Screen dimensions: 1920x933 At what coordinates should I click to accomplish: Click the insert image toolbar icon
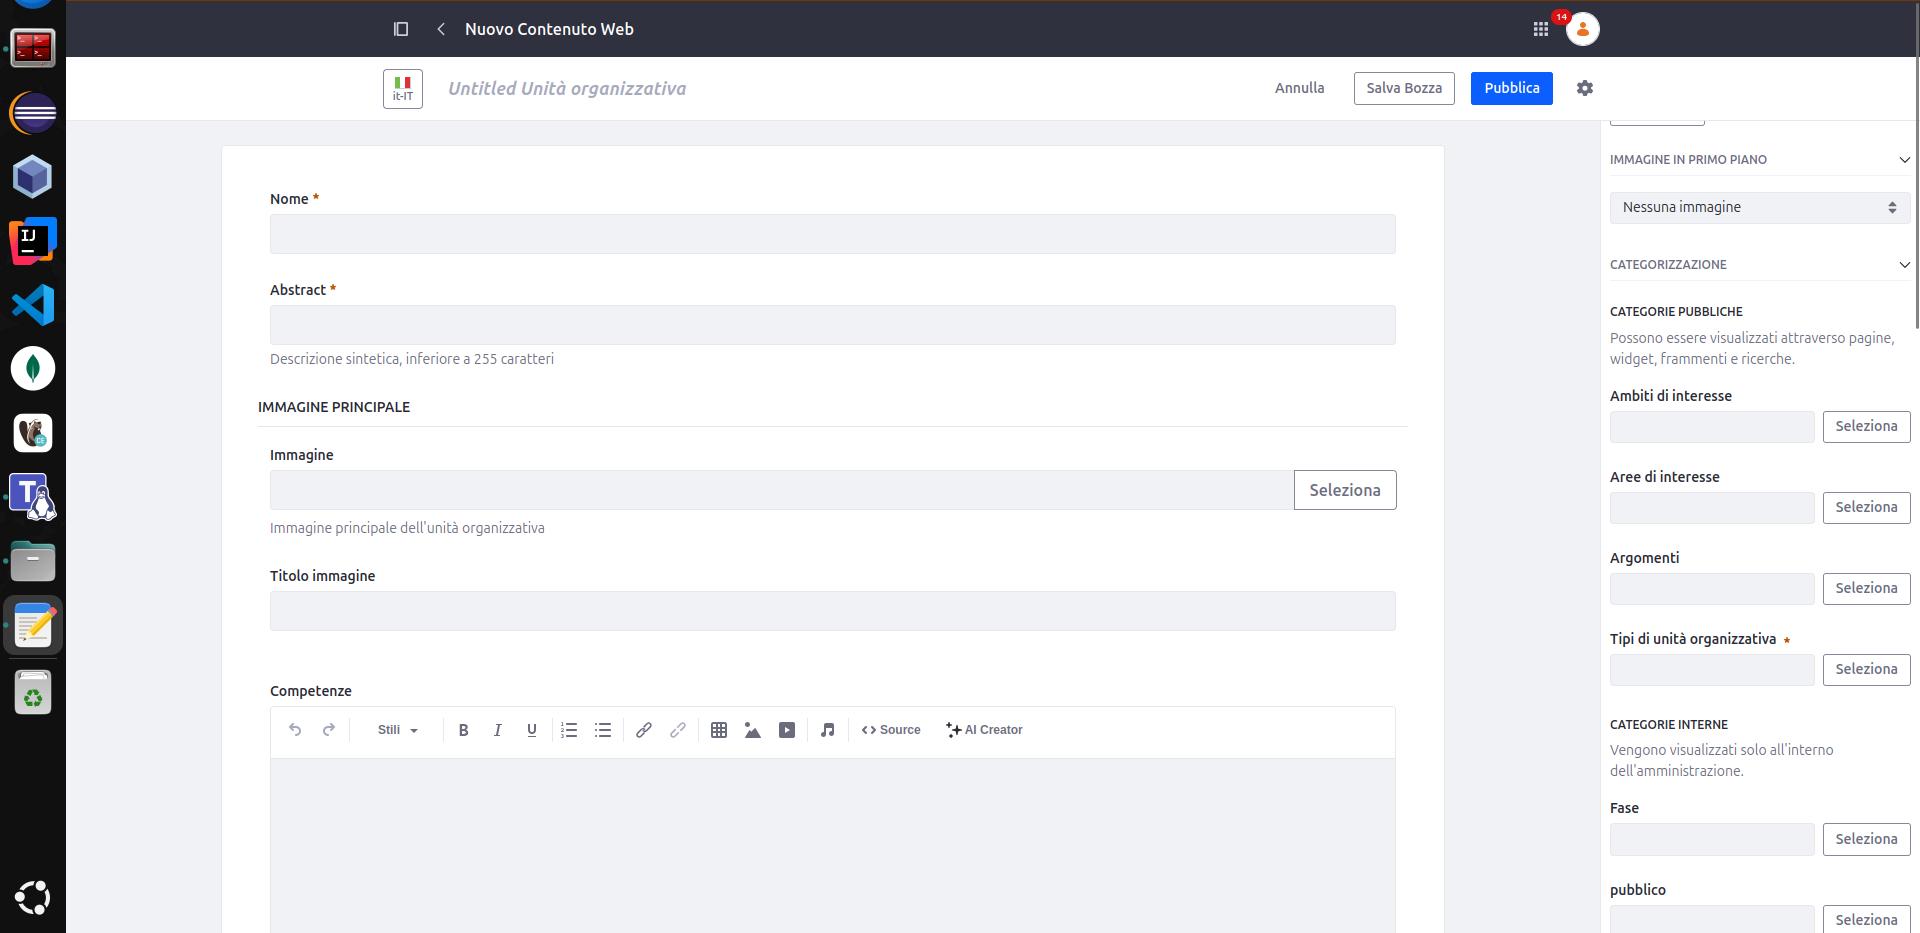753,730
